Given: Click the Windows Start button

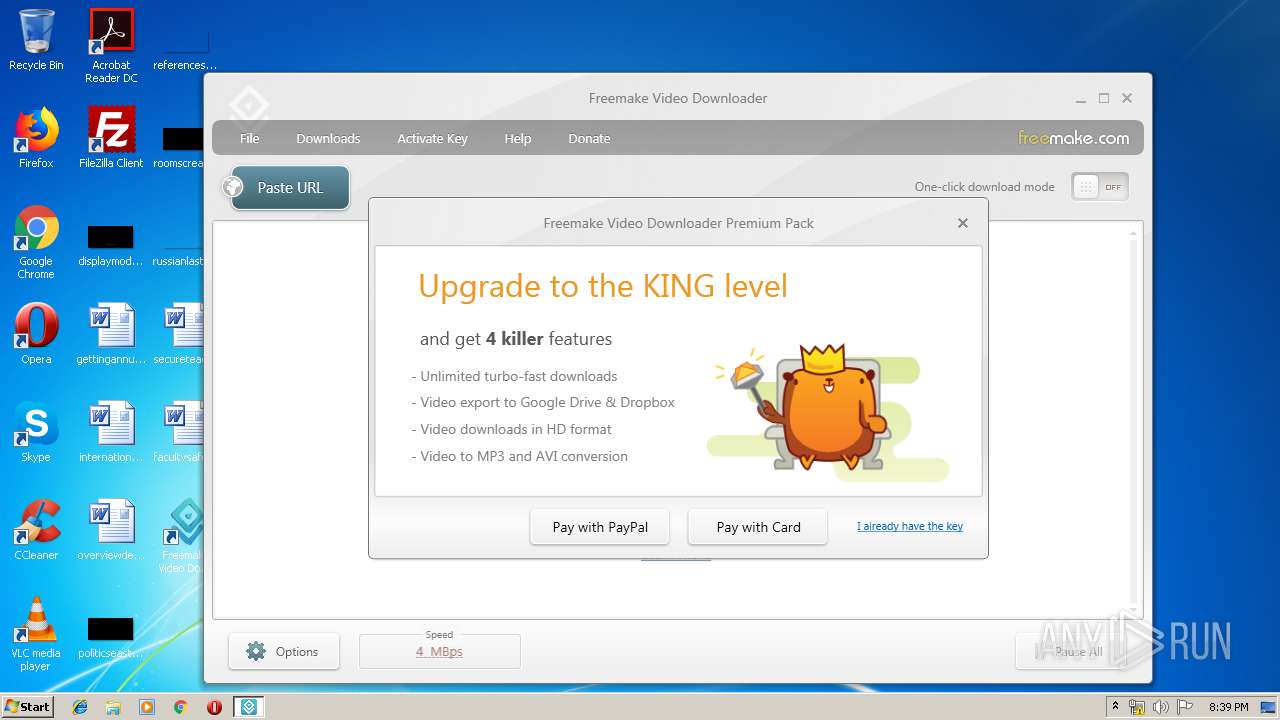Looking at the screenshot, I should 28,707.
